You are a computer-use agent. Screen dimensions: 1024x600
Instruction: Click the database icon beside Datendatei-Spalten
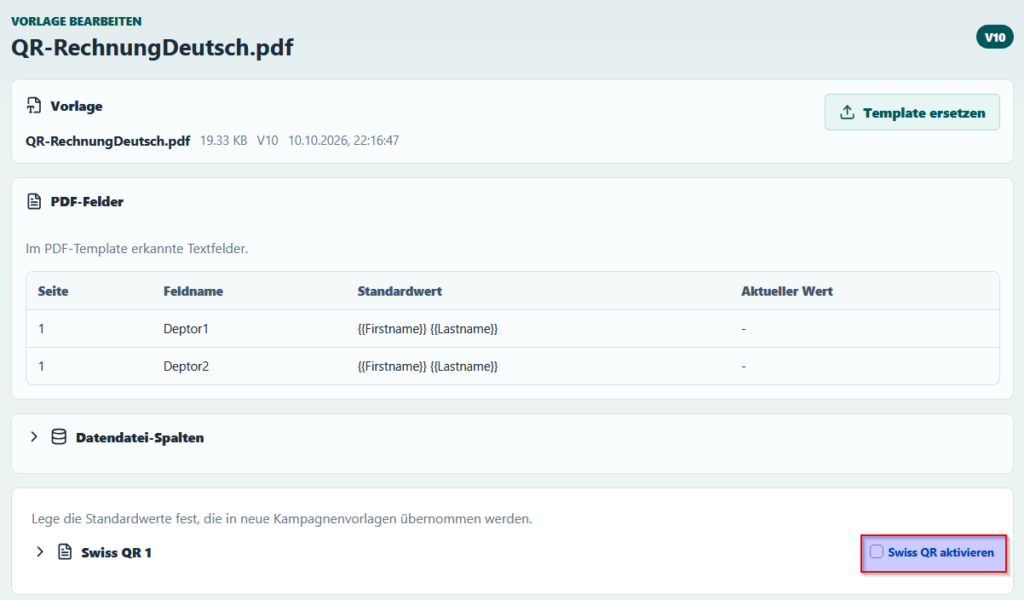[59, 437]
